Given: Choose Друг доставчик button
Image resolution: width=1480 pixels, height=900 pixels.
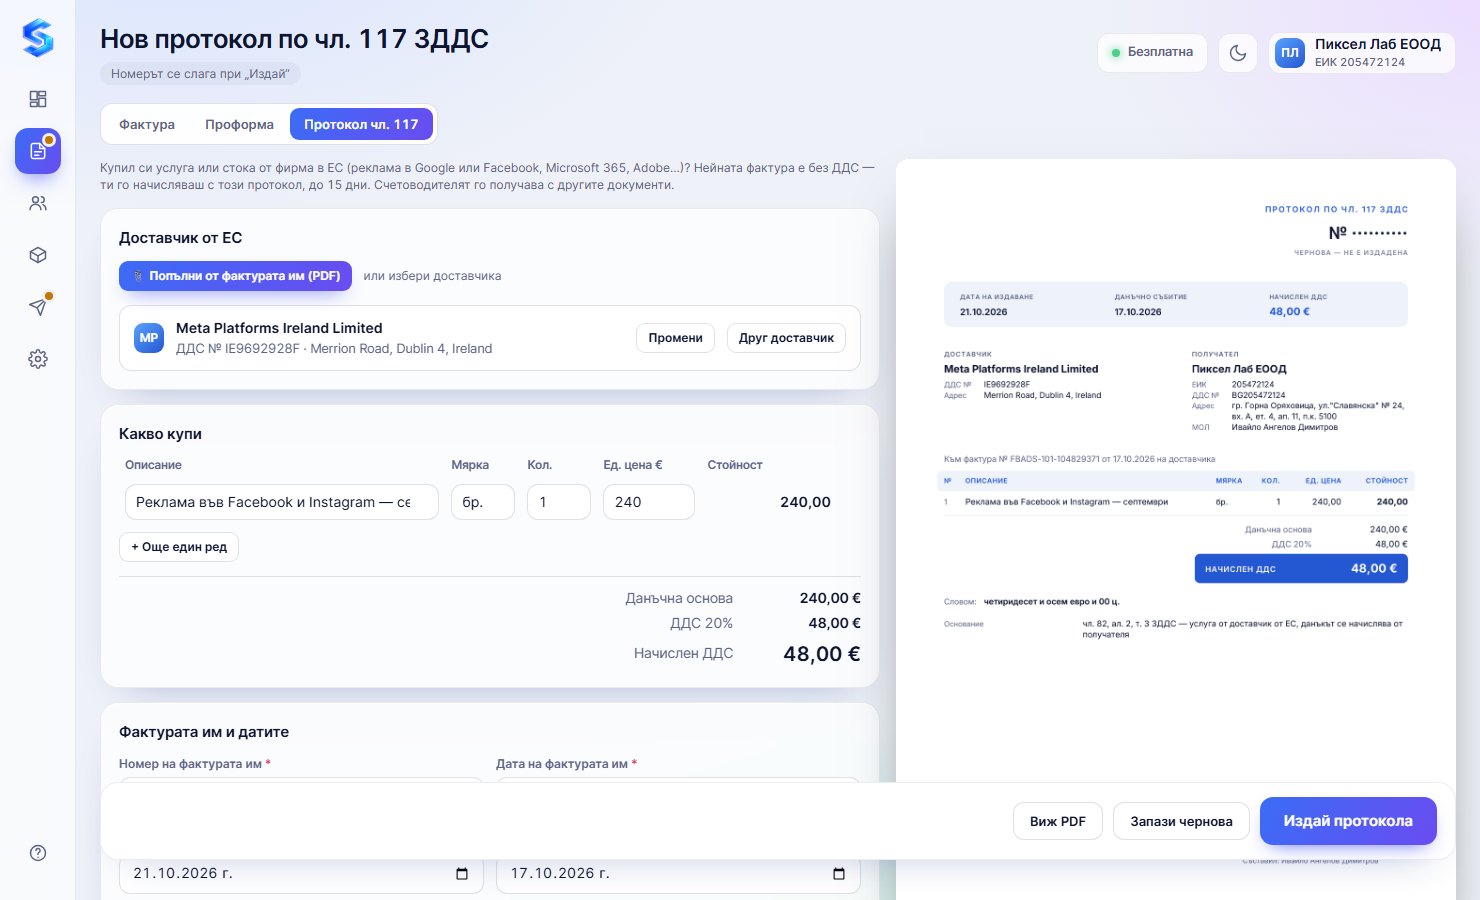Looking at the screenshot, I should [x=786, y=338].
